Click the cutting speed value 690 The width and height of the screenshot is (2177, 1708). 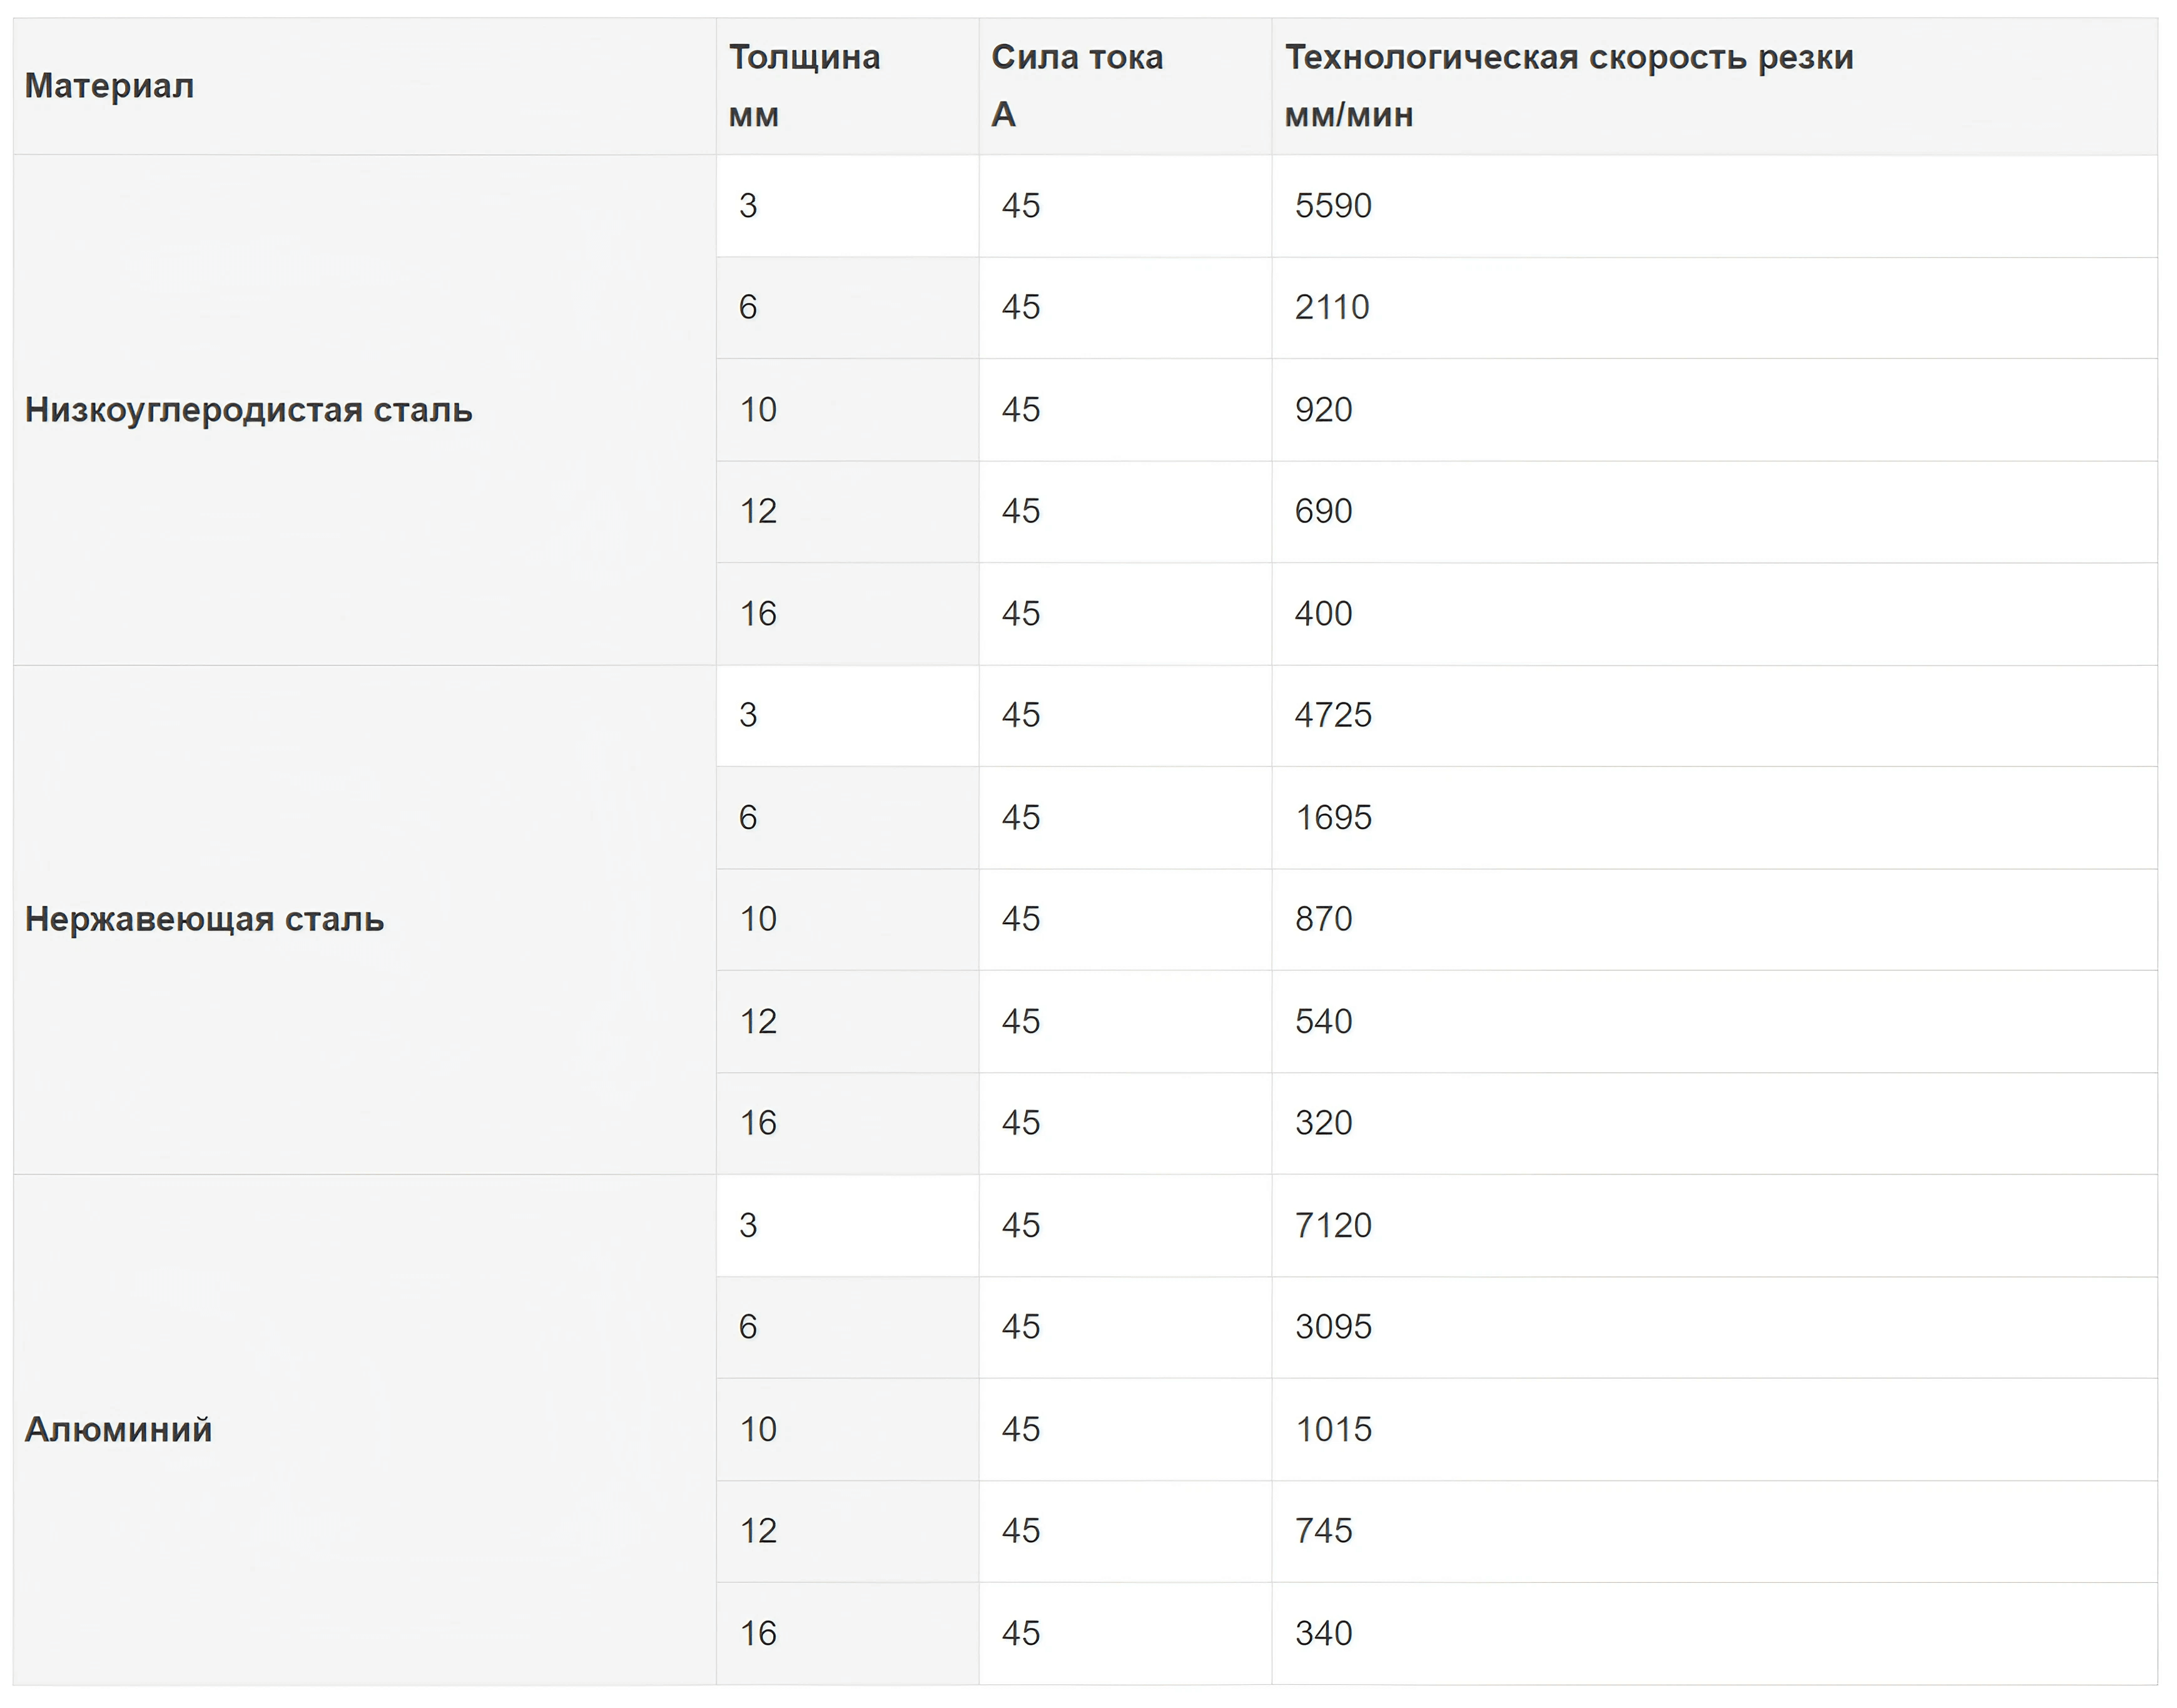coord(1323,511)
